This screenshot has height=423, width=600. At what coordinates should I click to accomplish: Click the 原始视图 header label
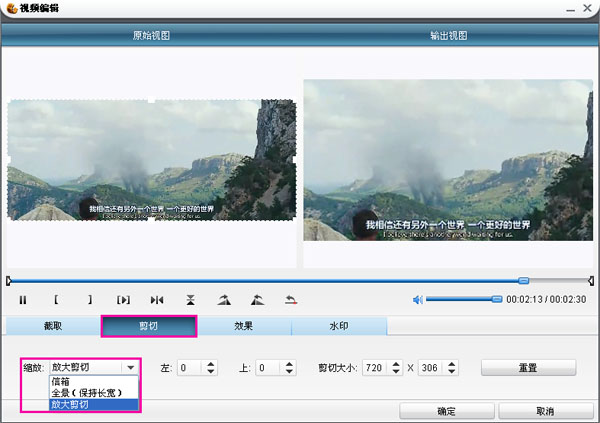tap(151, 36)
